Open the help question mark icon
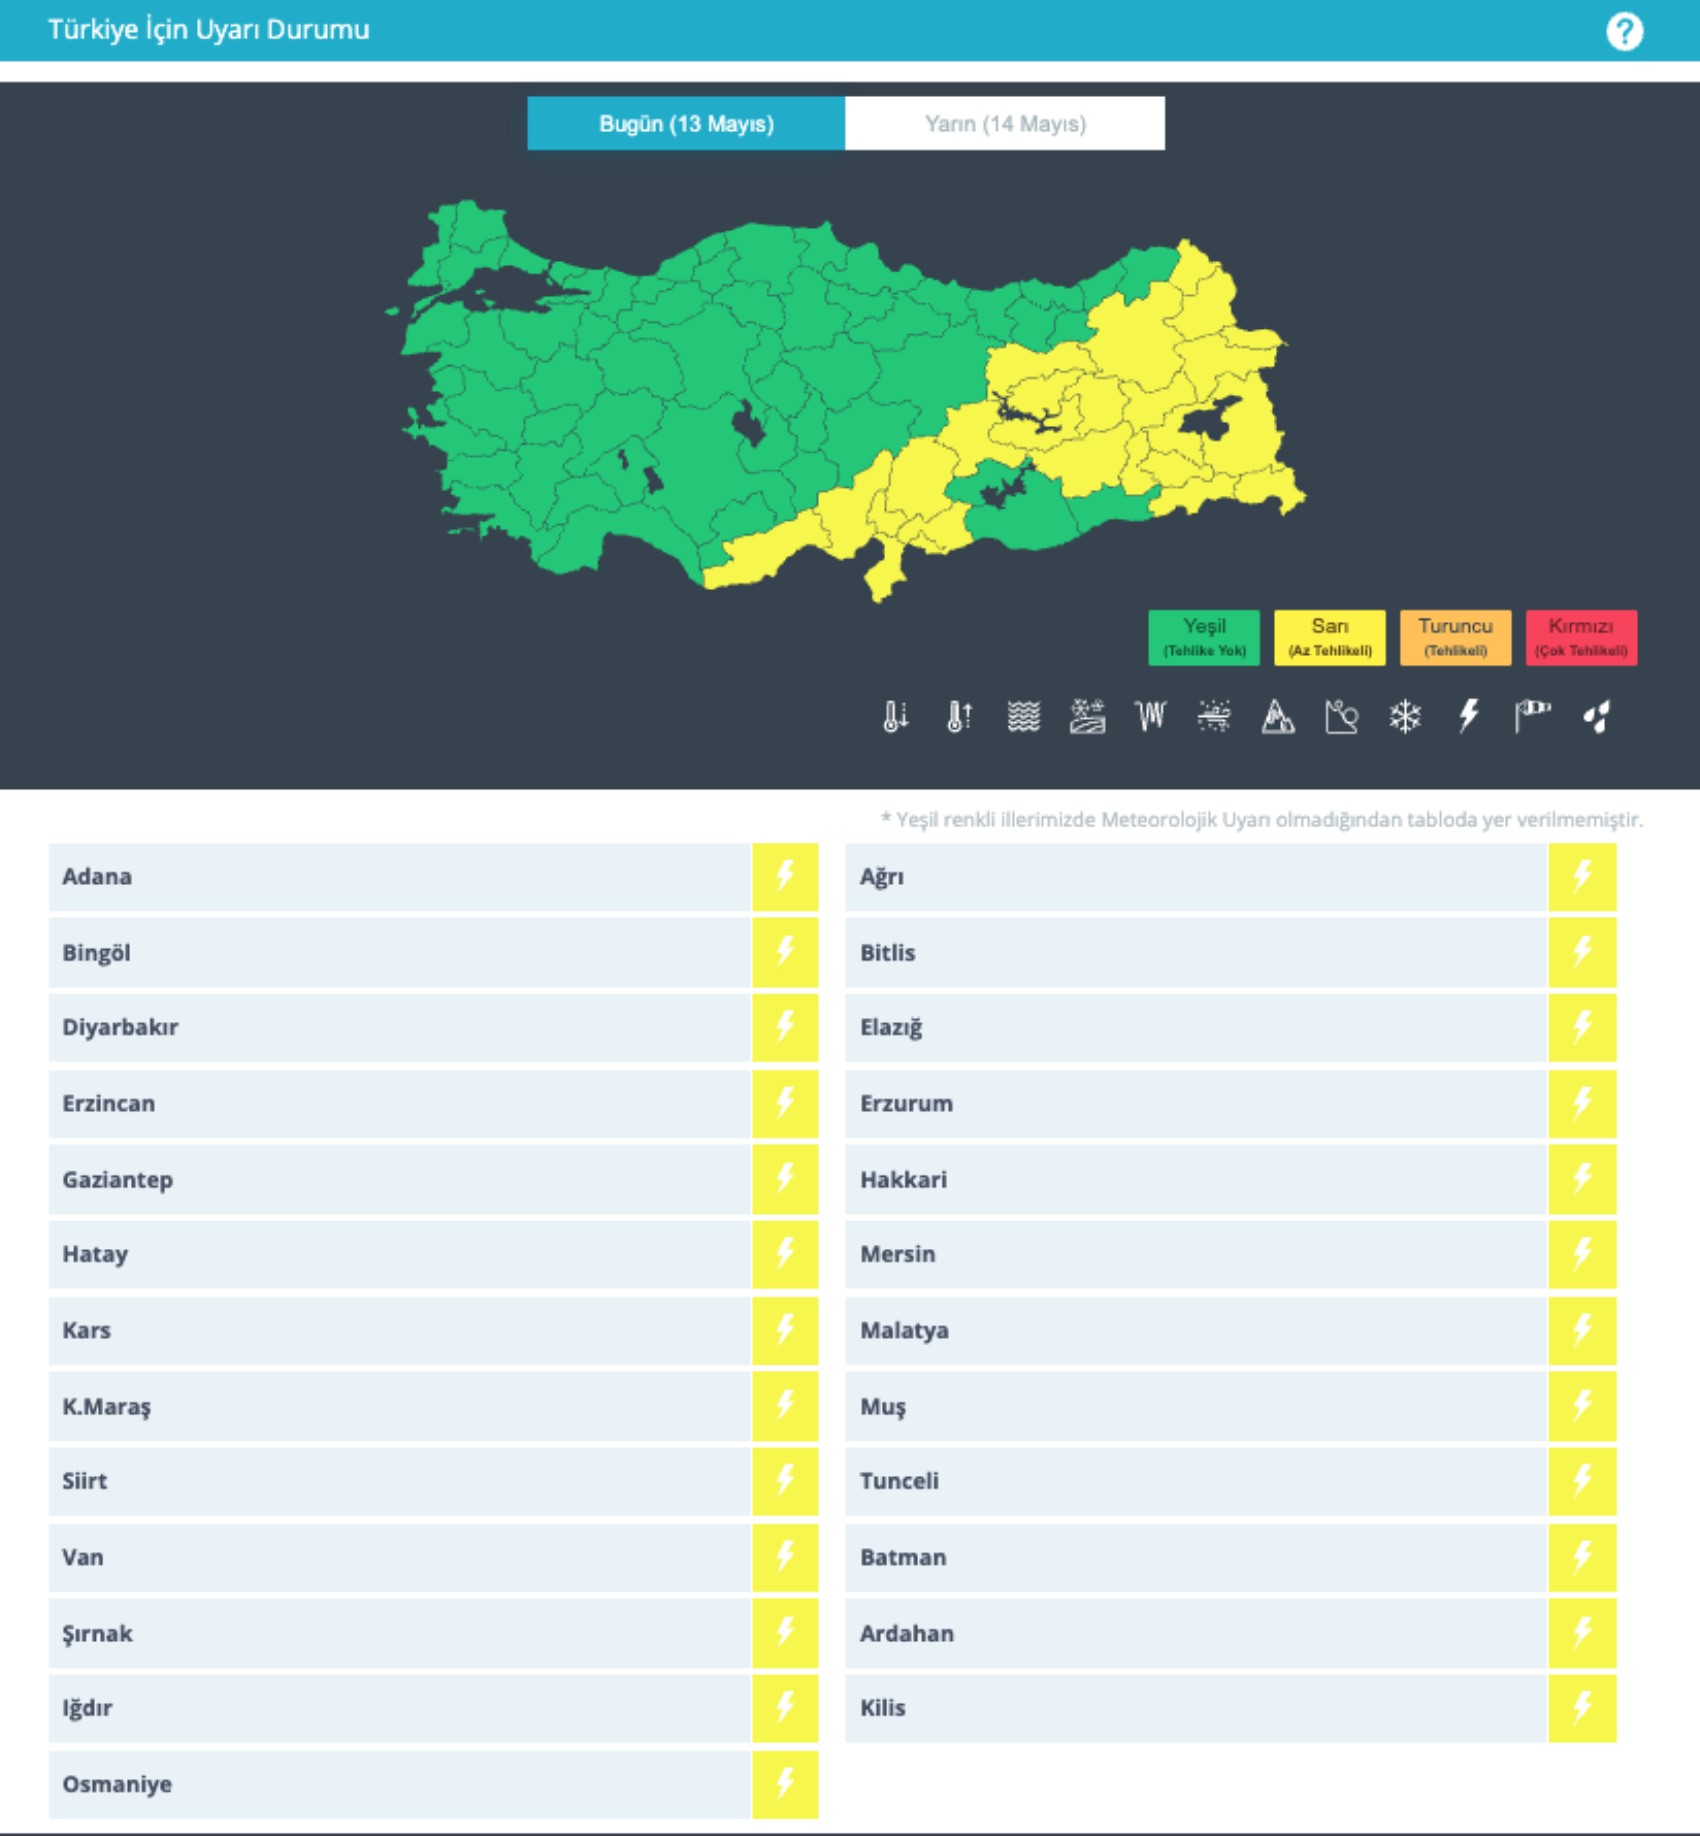Image resolution: width=1700 pixels, height=1836 pixels. (x=1624, y=32)
